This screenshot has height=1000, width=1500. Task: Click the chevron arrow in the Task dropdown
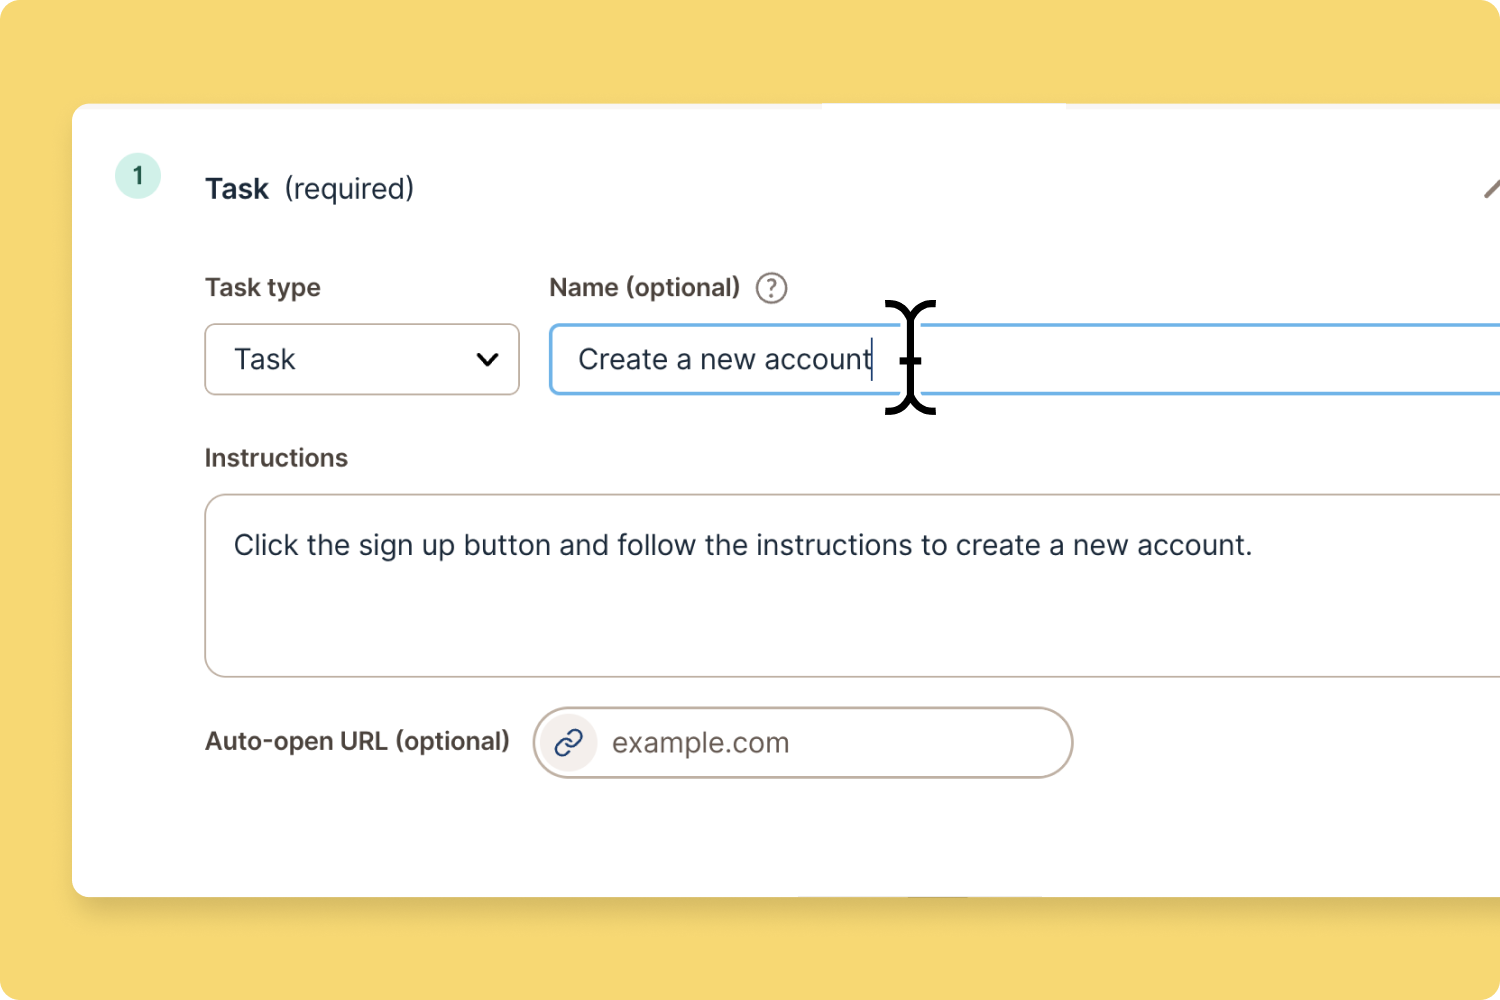point(487,359)
